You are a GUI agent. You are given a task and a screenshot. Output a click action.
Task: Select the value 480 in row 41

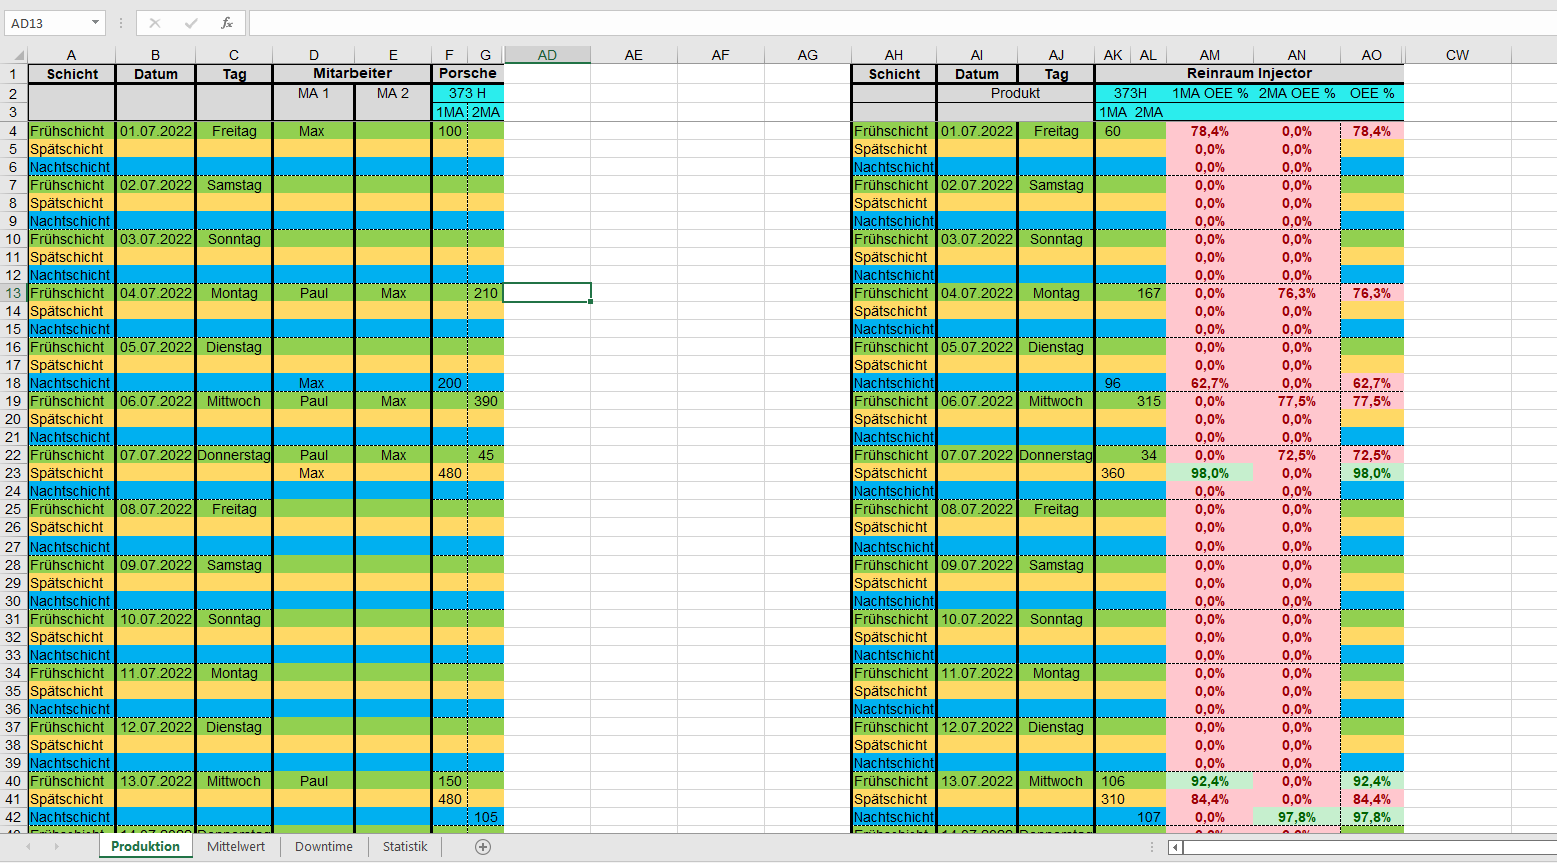pos(450,799)
